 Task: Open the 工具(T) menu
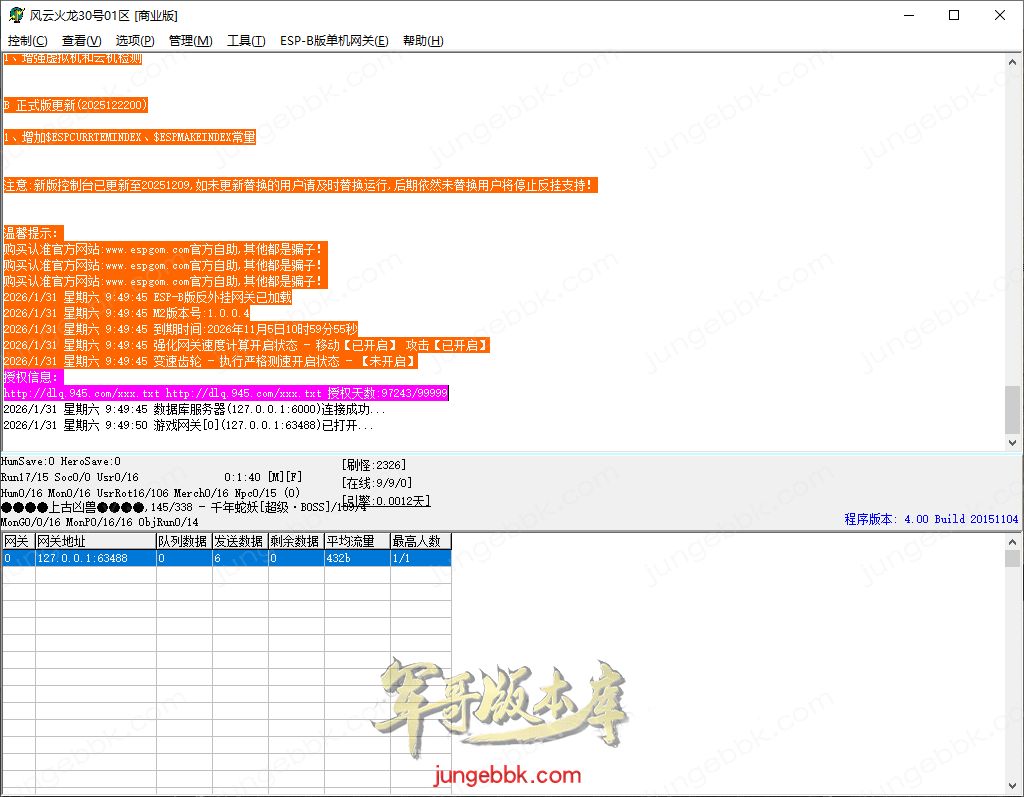tap(246, 41)
